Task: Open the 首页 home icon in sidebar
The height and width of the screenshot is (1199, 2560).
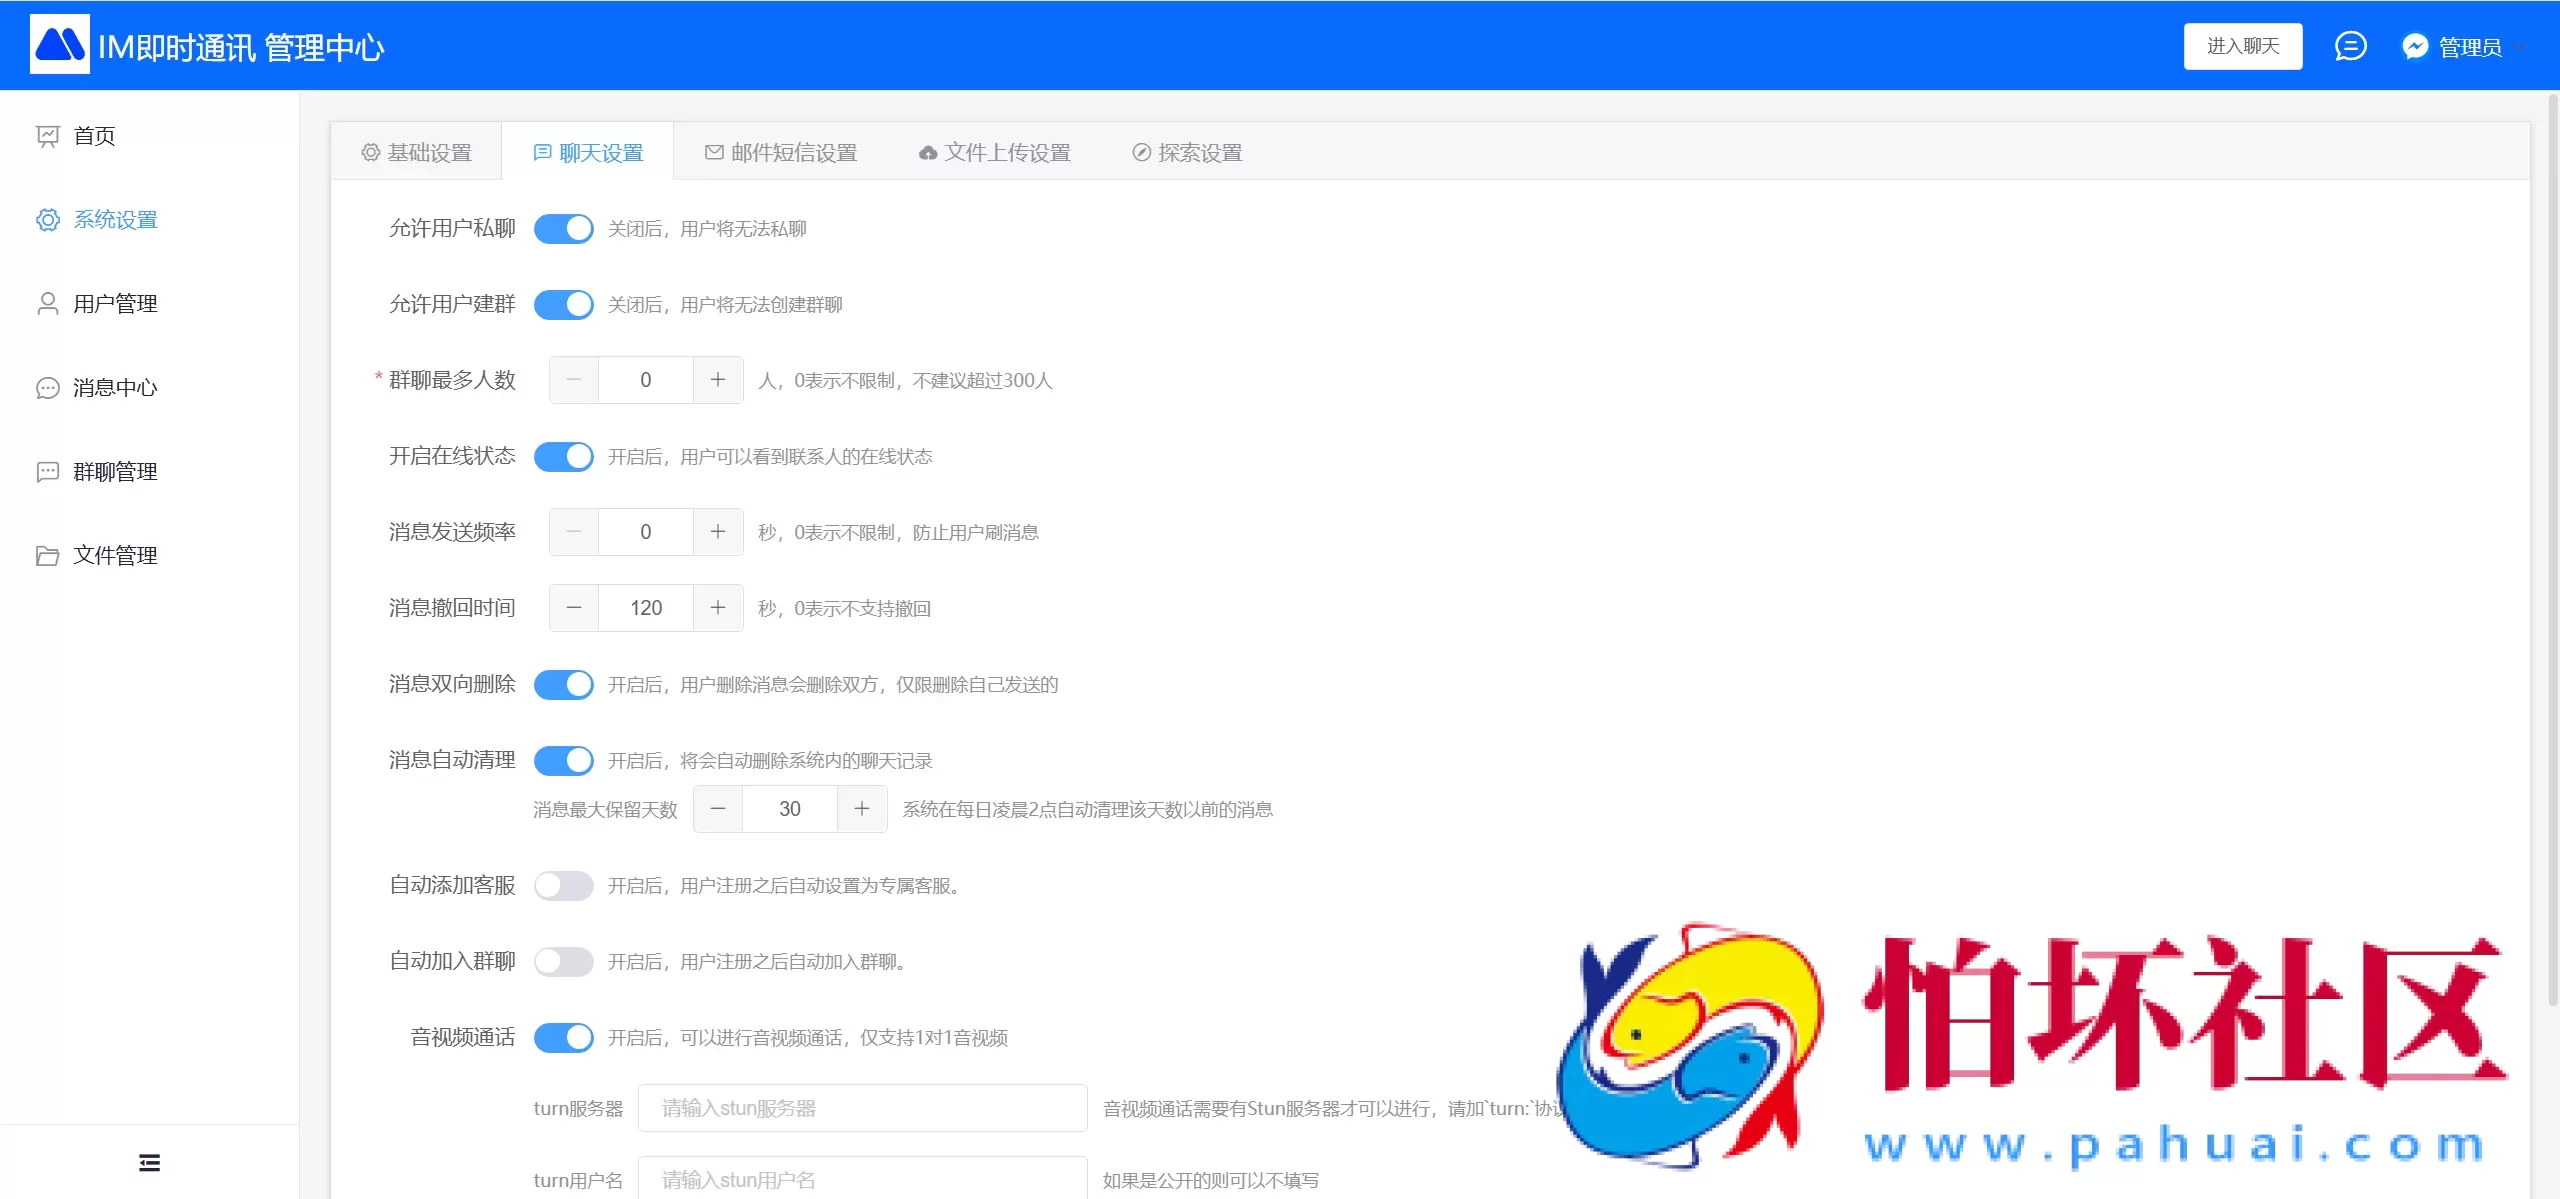Action: coord(48,135)
